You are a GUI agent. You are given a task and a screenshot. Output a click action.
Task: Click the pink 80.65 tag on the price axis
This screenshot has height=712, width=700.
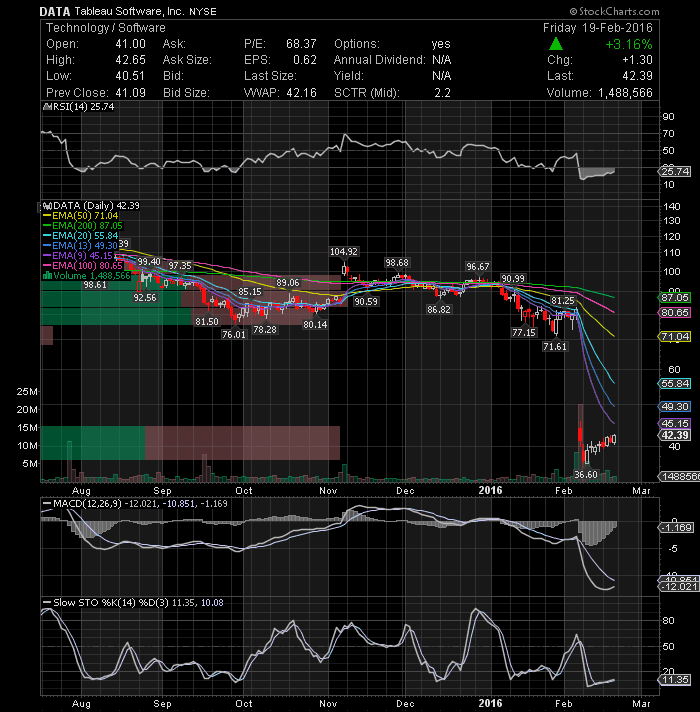675,312
